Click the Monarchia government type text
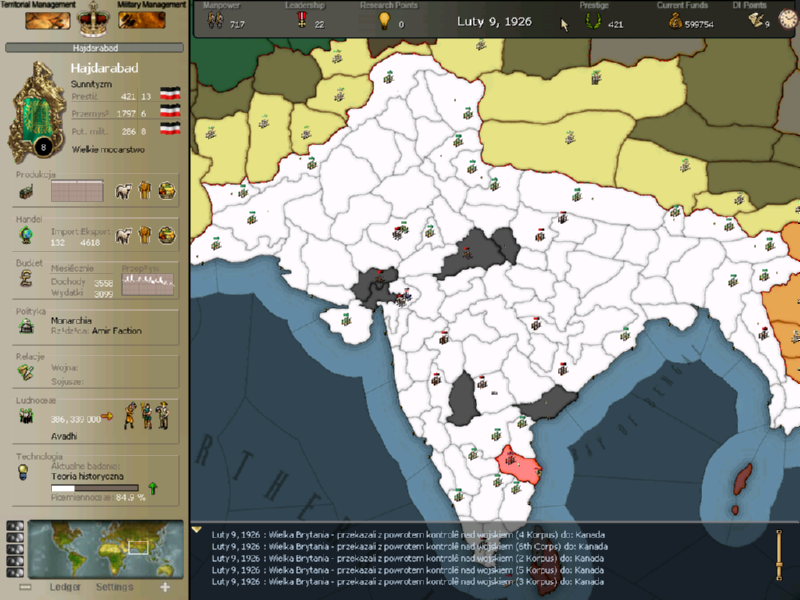 [x=71, y=320]
